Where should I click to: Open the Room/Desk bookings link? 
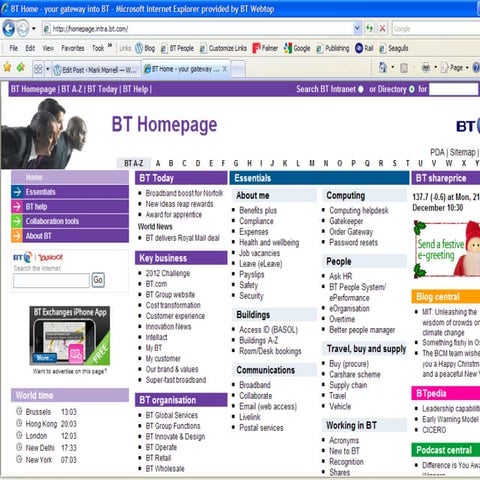point(270,351)
